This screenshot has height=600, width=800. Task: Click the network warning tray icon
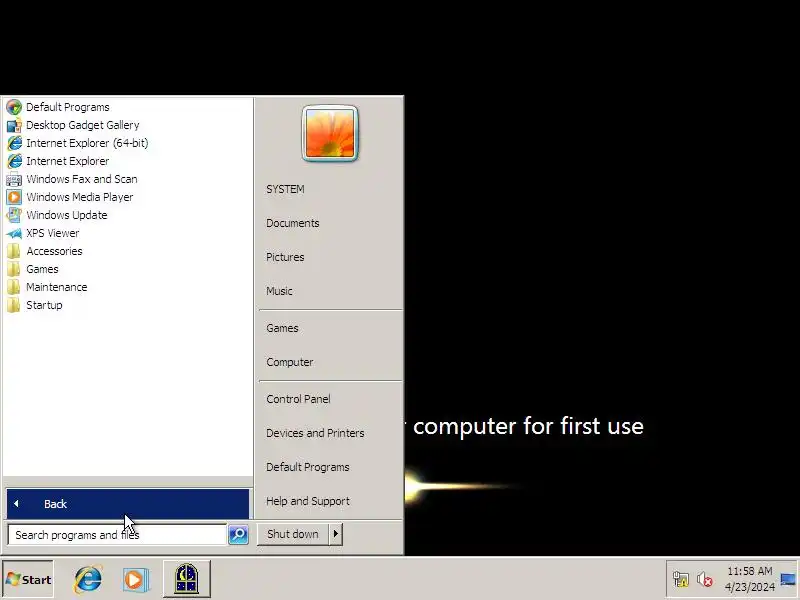[681, 579]
